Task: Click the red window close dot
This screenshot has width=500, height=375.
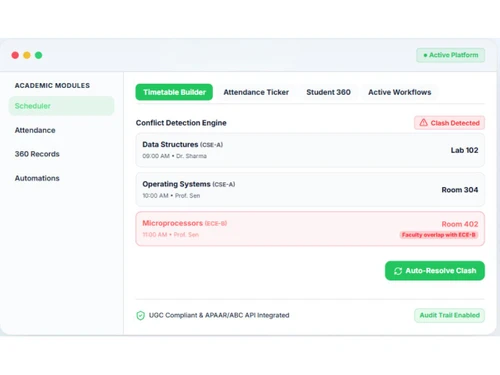Action: click(x=15, y=55)
